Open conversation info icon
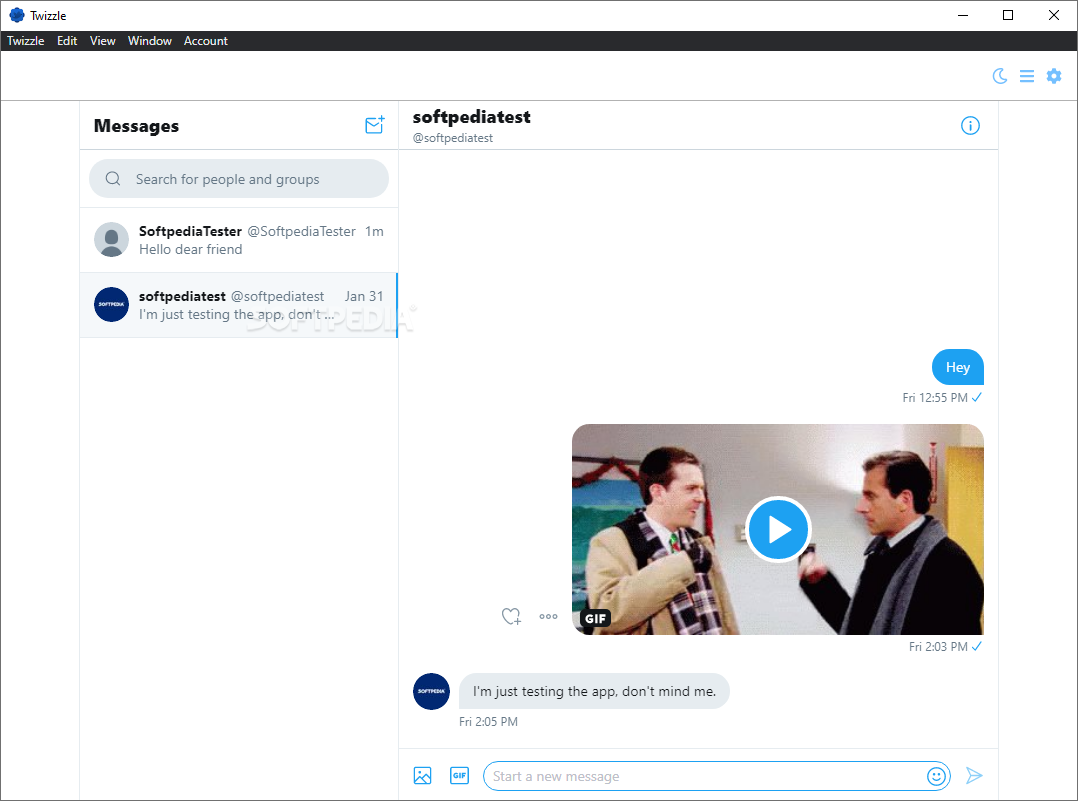The height and width of the screenshot is (801, 1078). [x=970, y=126]
